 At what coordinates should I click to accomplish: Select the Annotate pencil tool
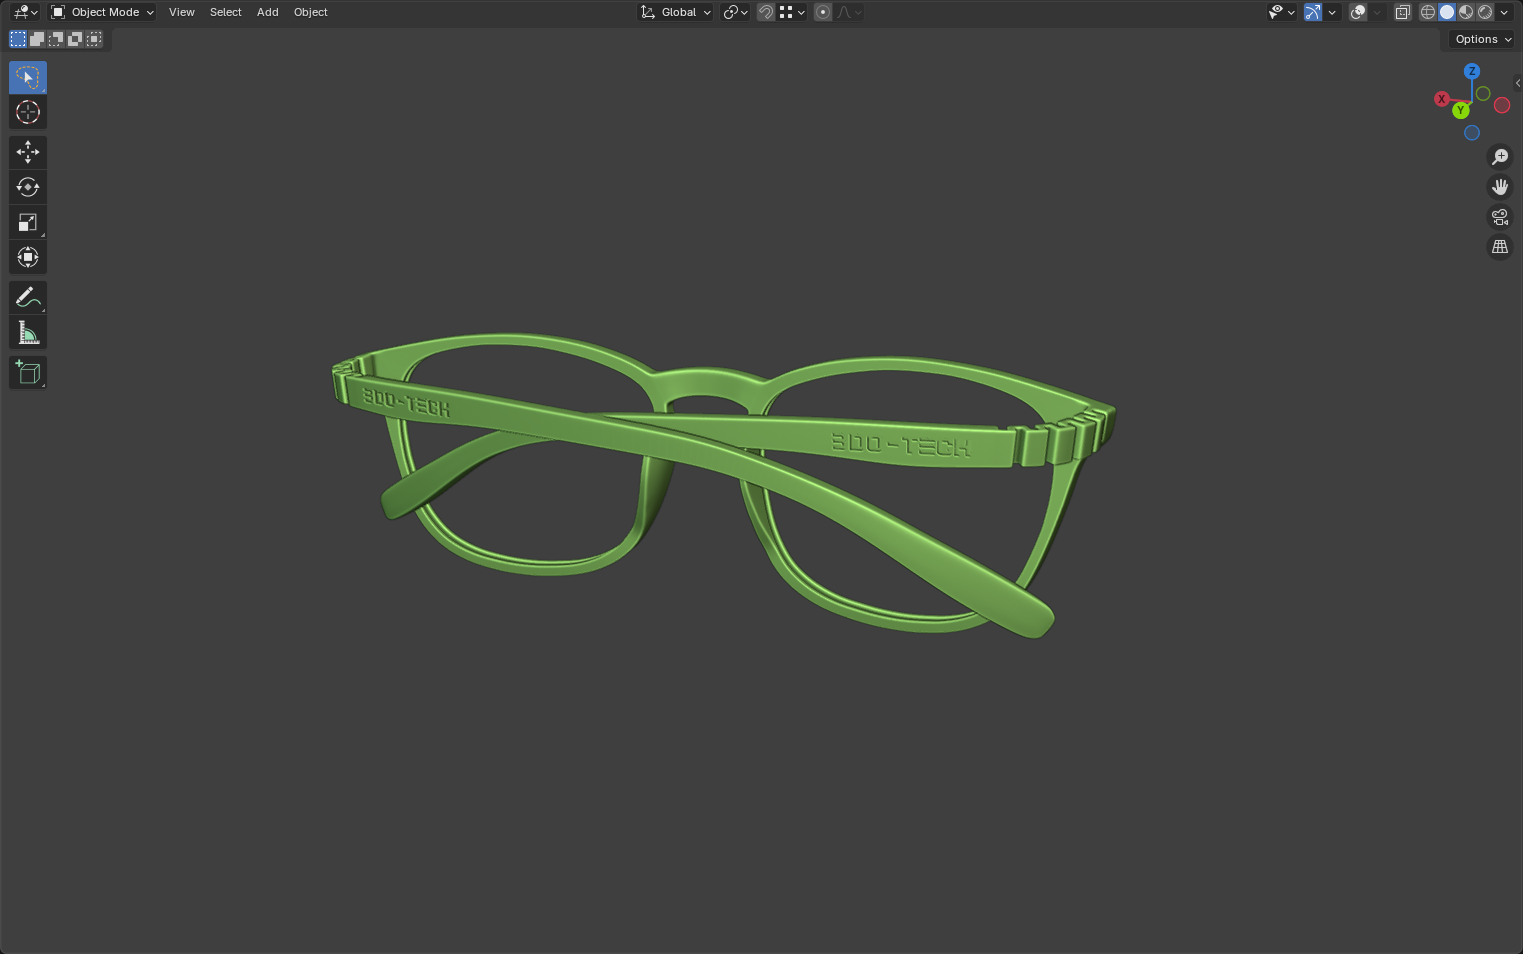pos(27,297)
